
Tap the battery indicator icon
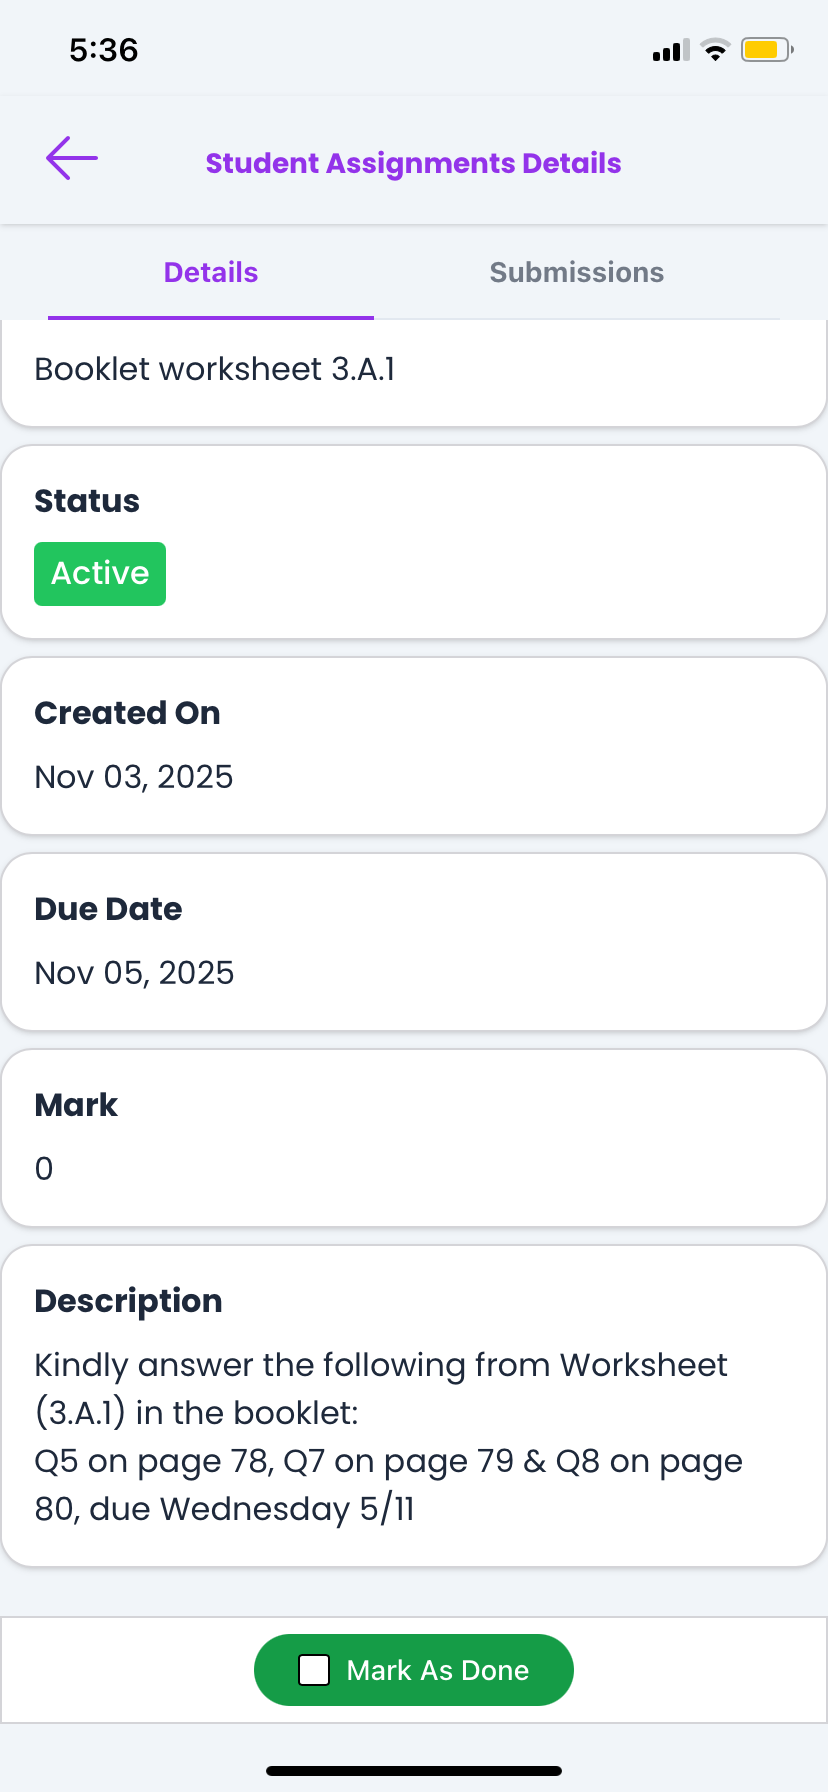click(x=766, y=50)
